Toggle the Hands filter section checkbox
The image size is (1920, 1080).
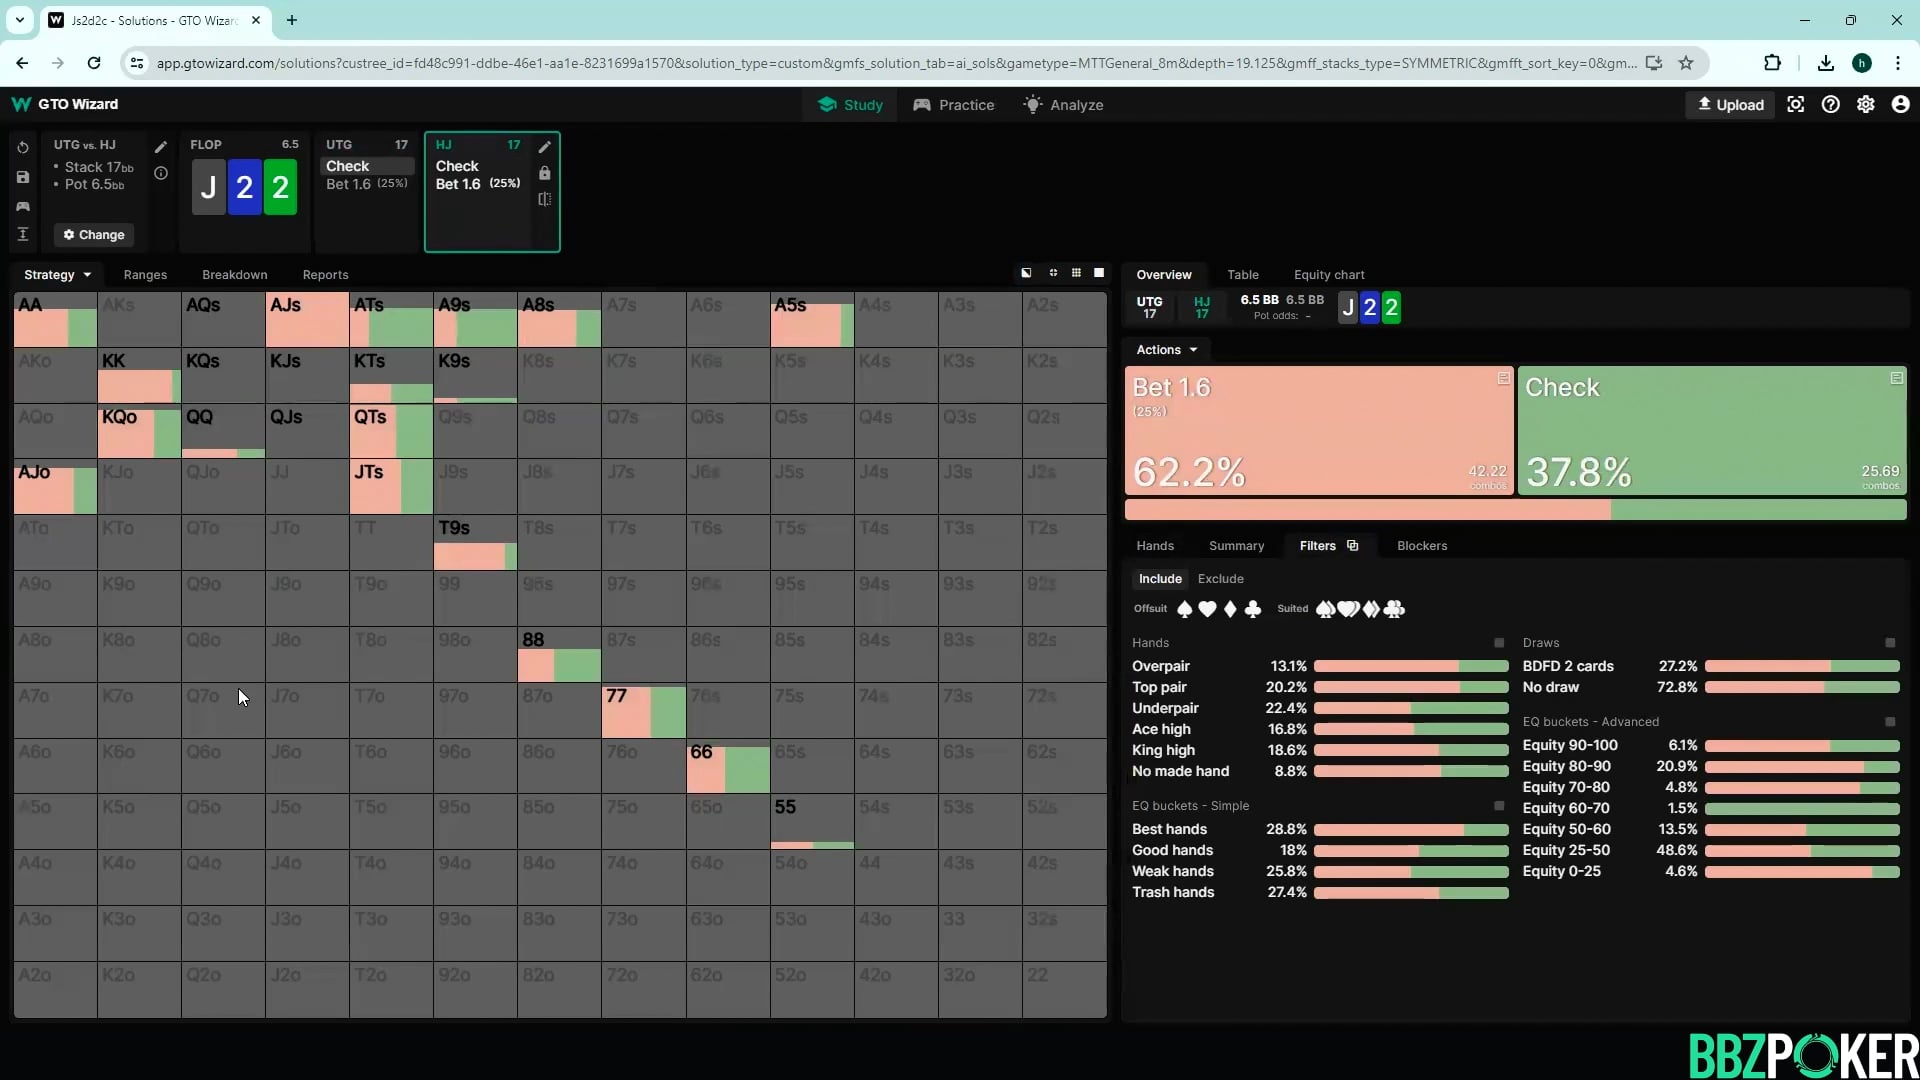[x=1498, y=643]
